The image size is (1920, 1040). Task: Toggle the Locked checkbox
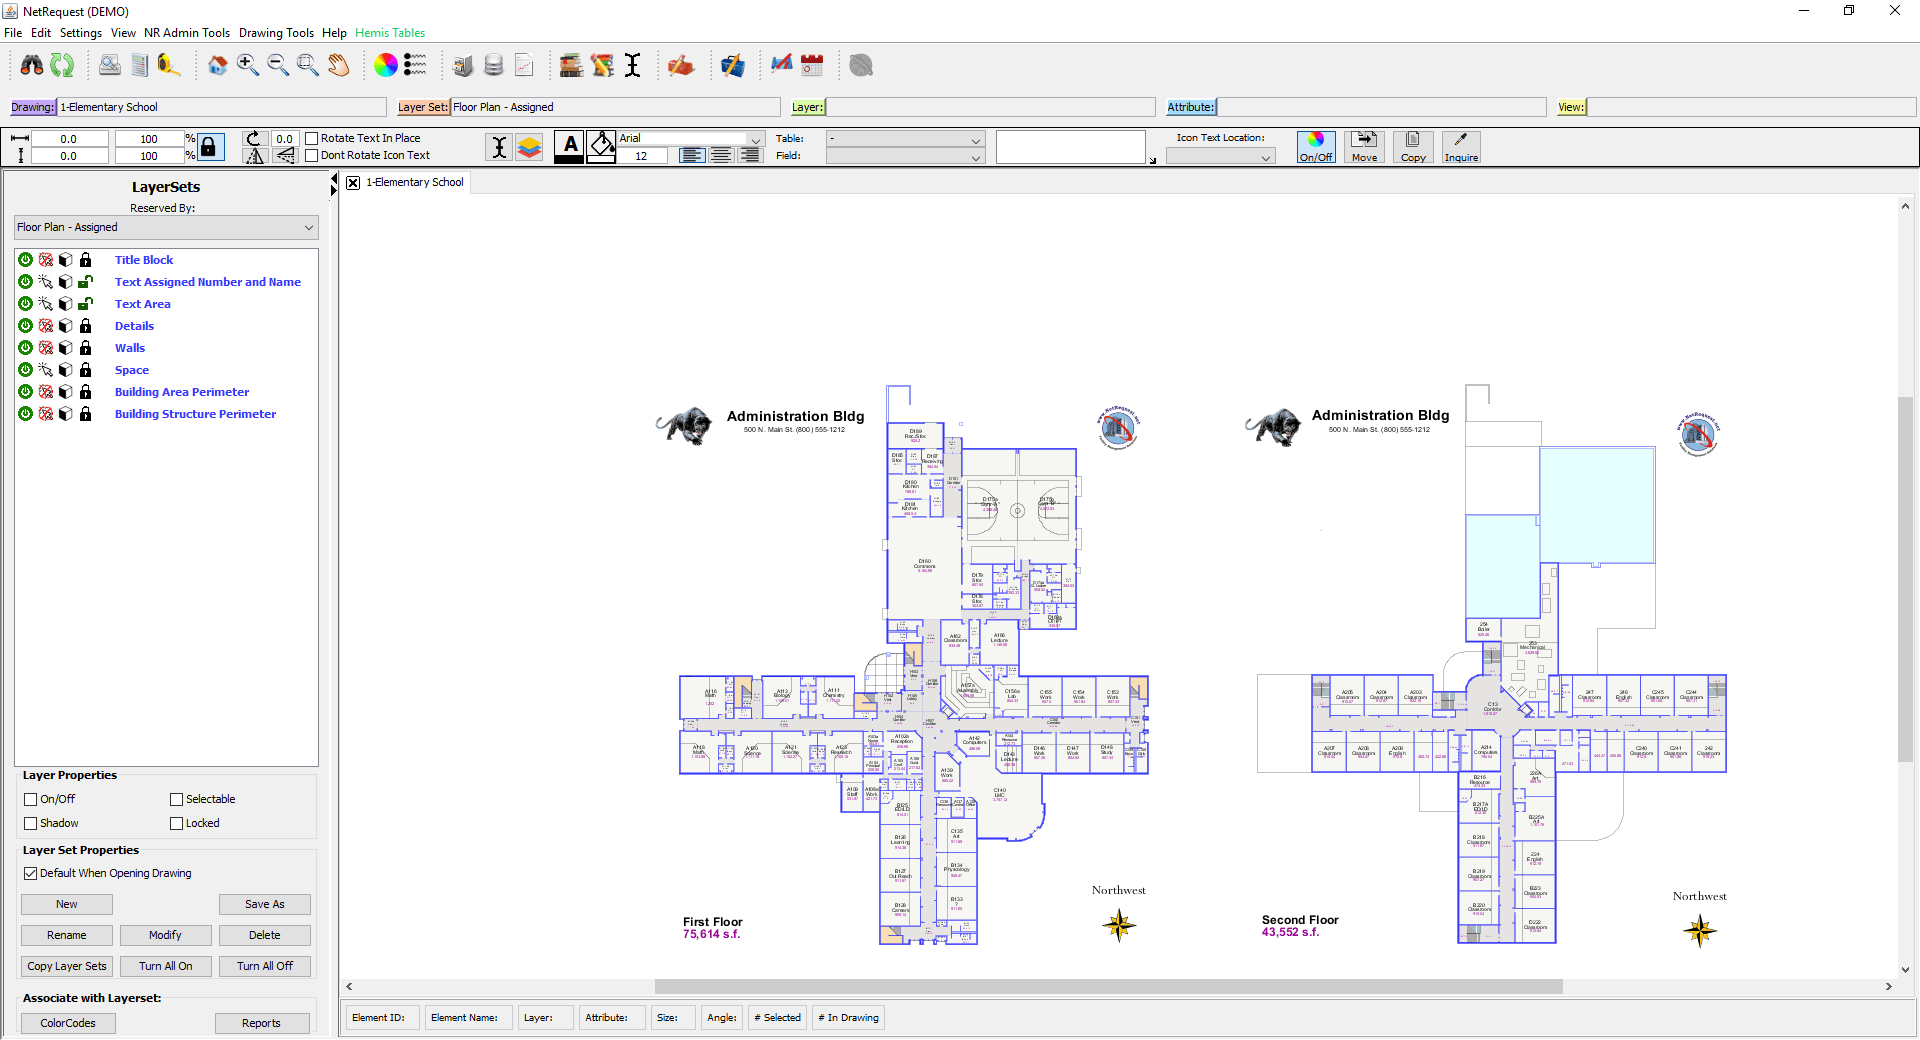coord(177,824)
